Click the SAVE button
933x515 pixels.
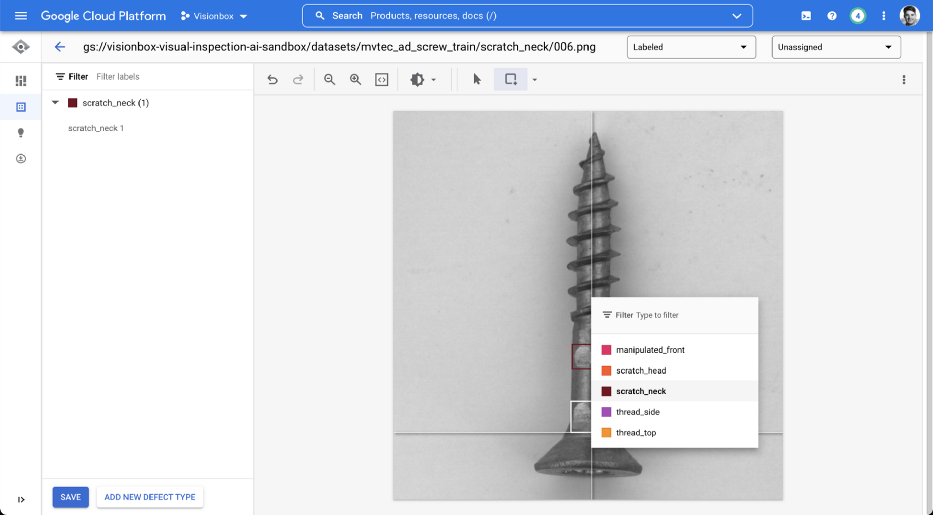71,497
